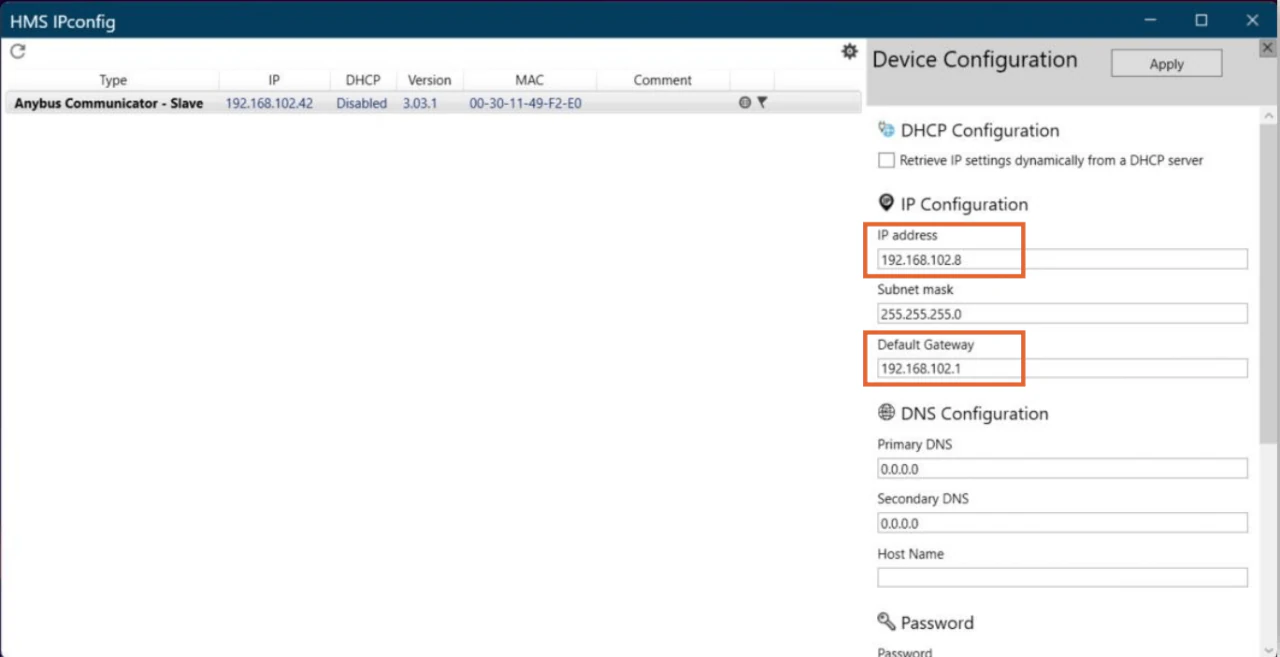This screenshot has height=657, width=1280.
Task: Click the Password key icon
Action: click(x=886, y=621)
